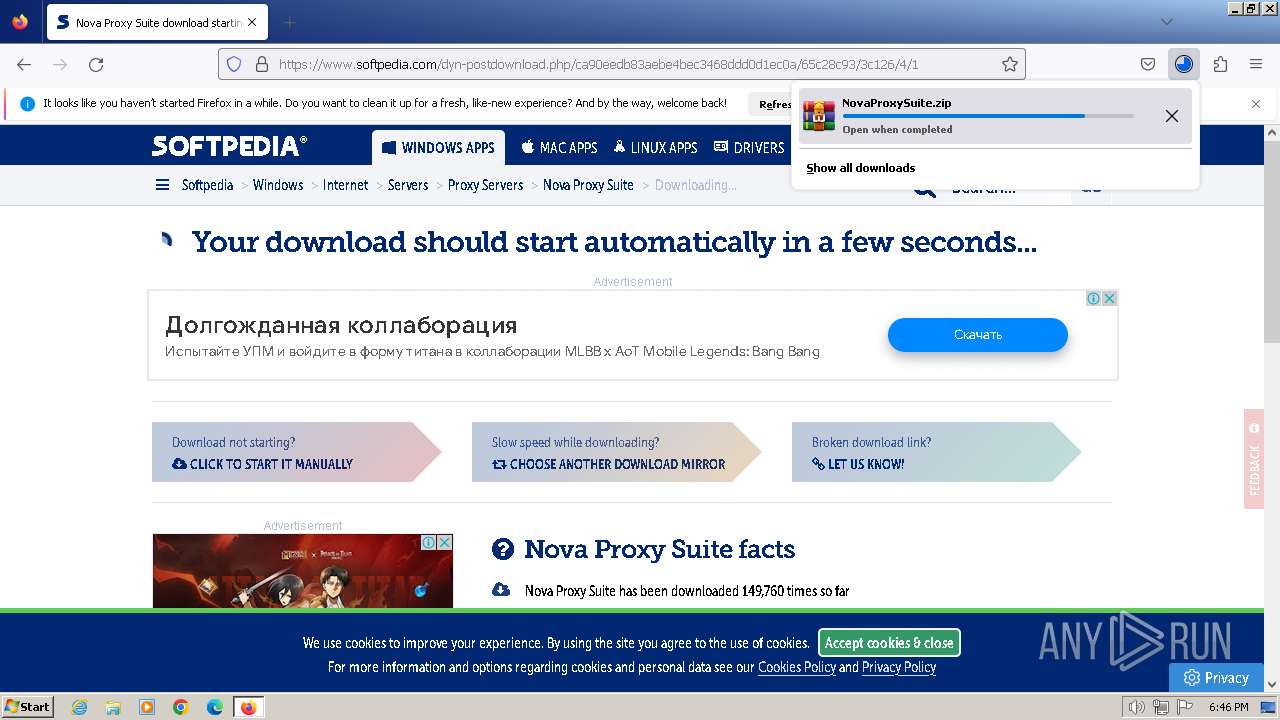The height and width of the screenshot is (720, 1280).
Task: Select the Nova Proxy Suite download tab
Action: click(156, 22)
